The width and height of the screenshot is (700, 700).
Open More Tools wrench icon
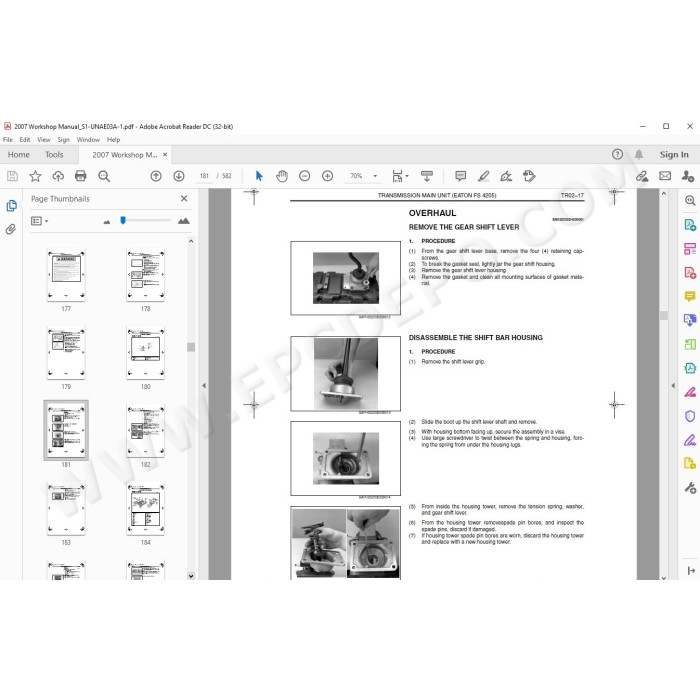pyautogui.click(x=690, y=488)
